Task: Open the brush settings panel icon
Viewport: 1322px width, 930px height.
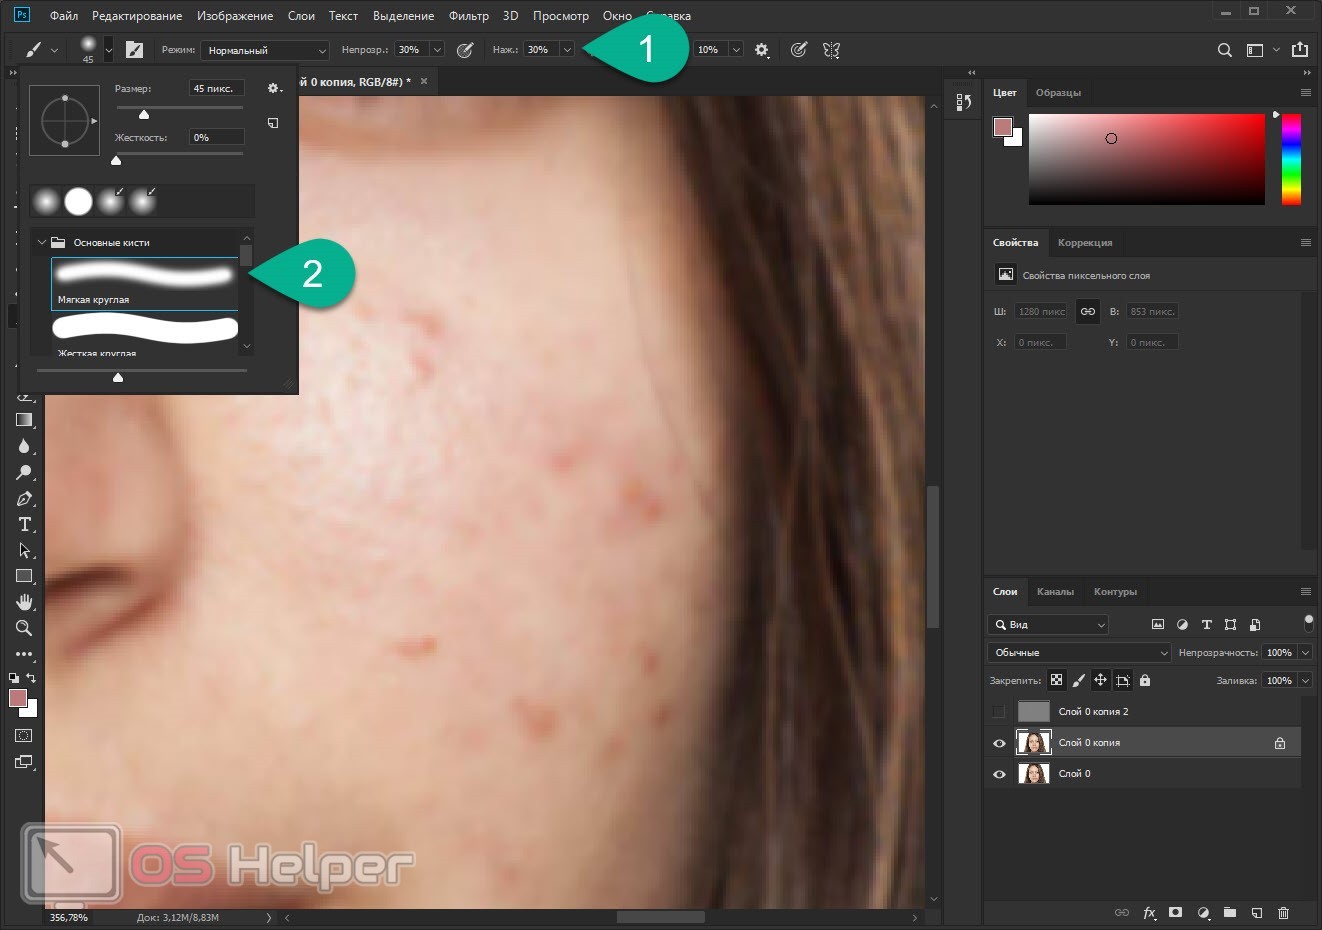Action: click(134, 49)
